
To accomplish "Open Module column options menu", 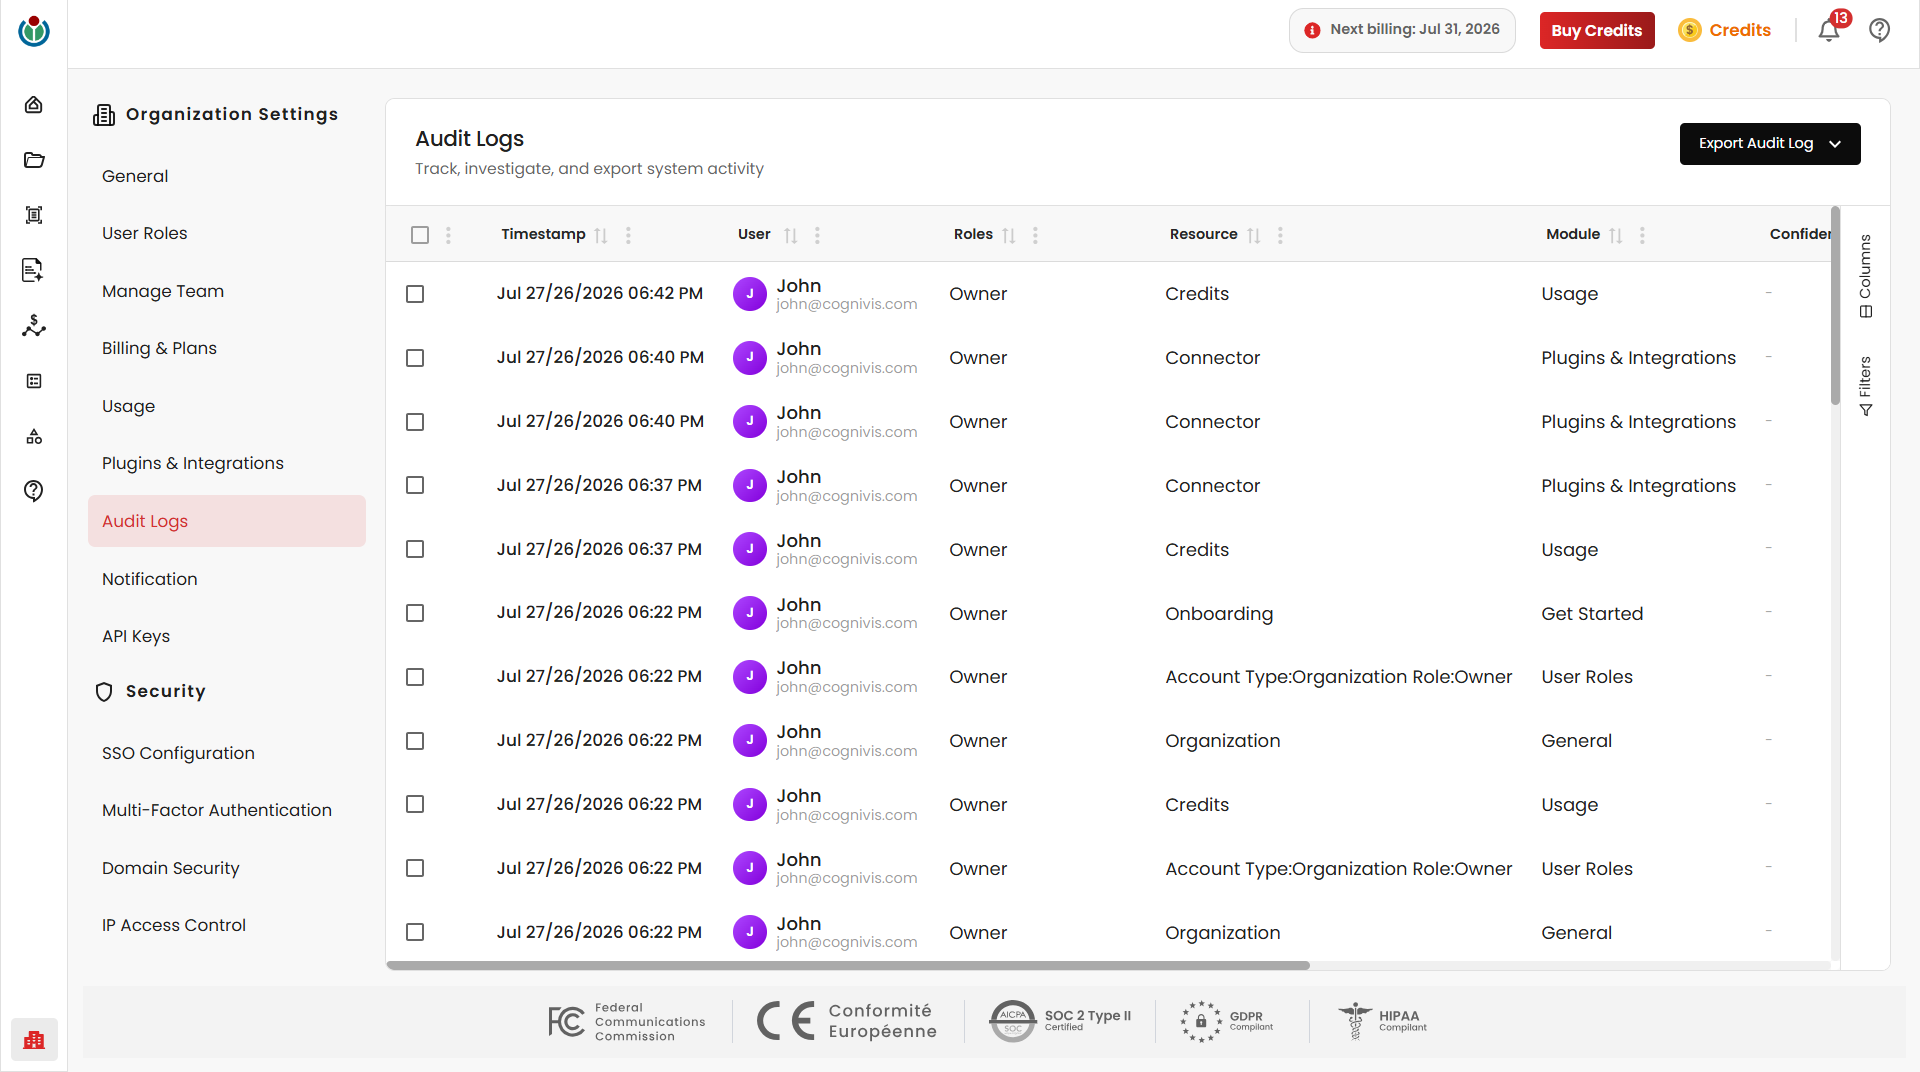I will tap(1642, 235).
